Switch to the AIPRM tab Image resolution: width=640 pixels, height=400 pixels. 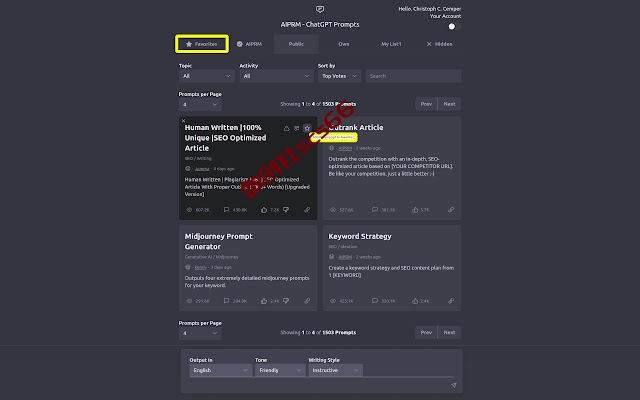click(x=249, y=44)
